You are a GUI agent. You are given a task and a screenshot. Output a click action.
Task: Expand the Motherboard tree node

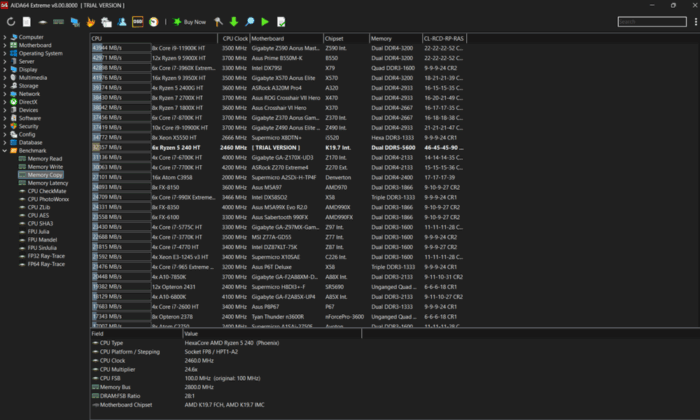coord(5,45)
